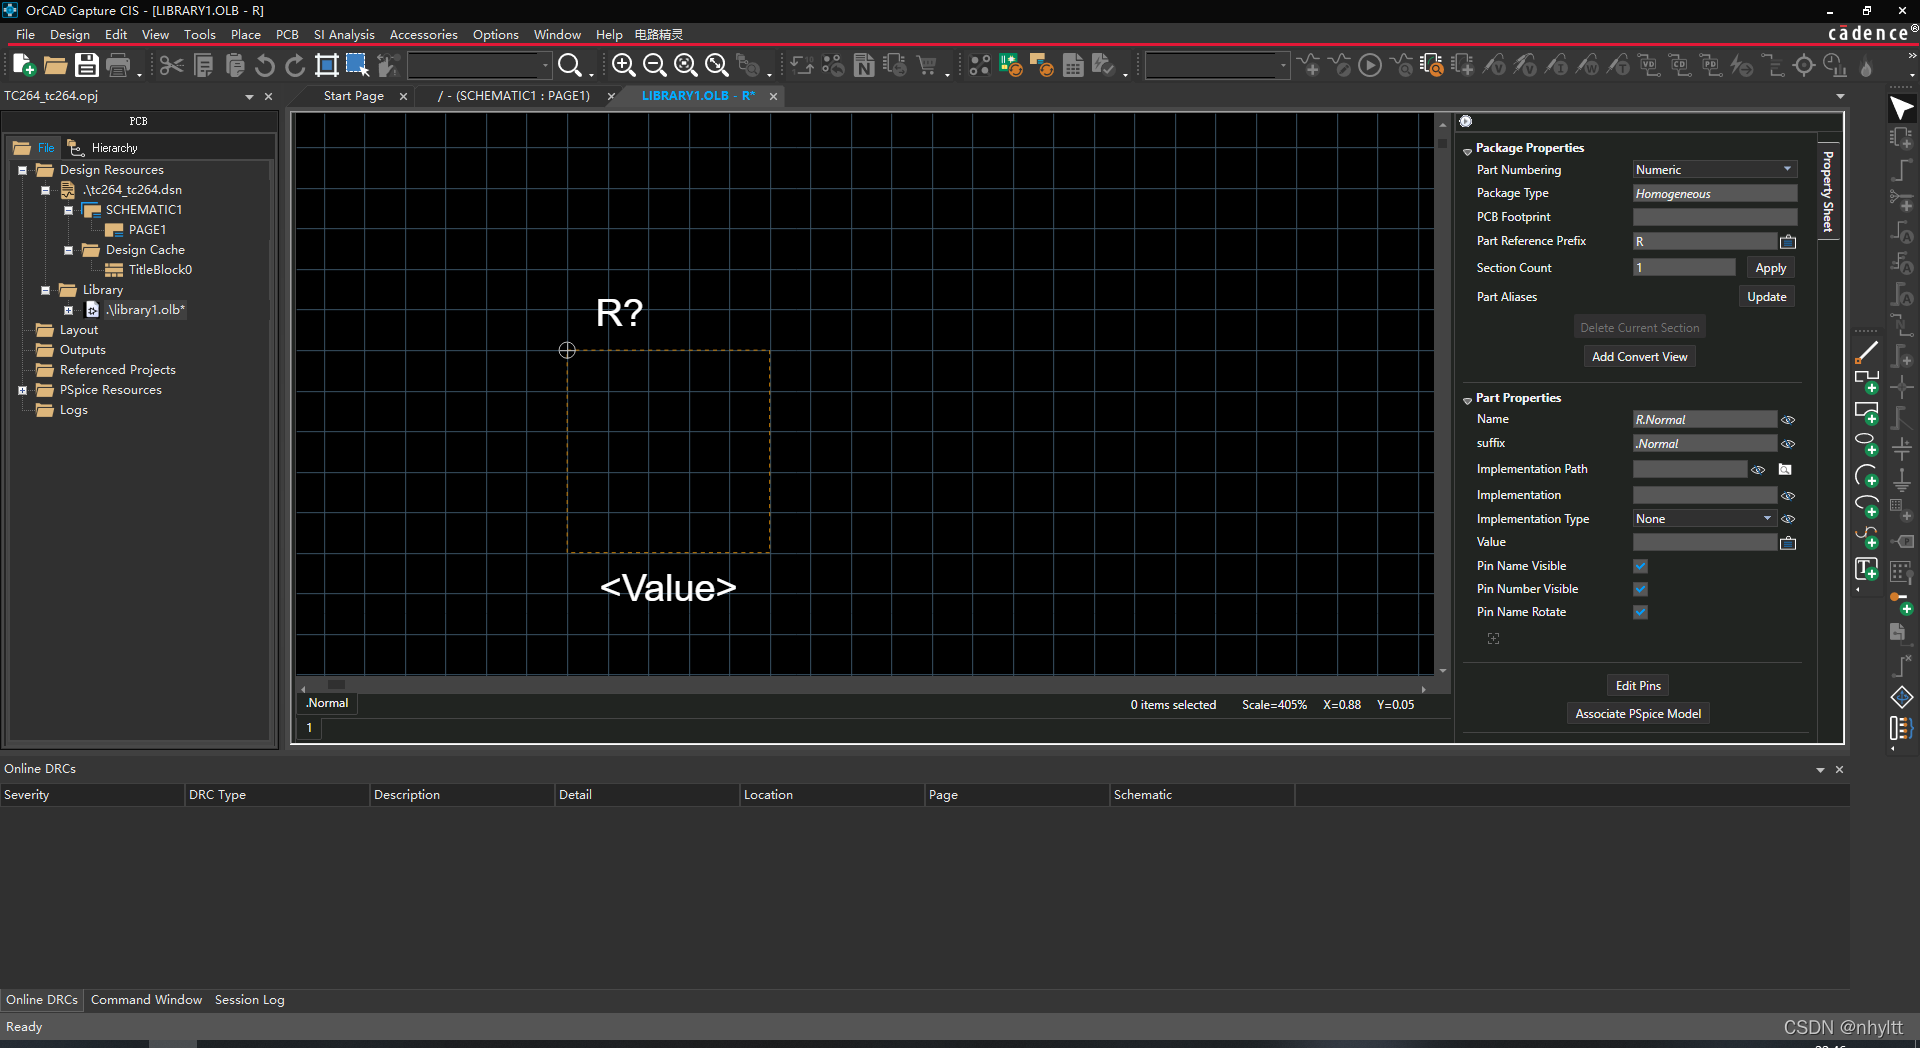1920x1048 pixels.
Task: Click the Save document toolbar icon
Action: 87,66
